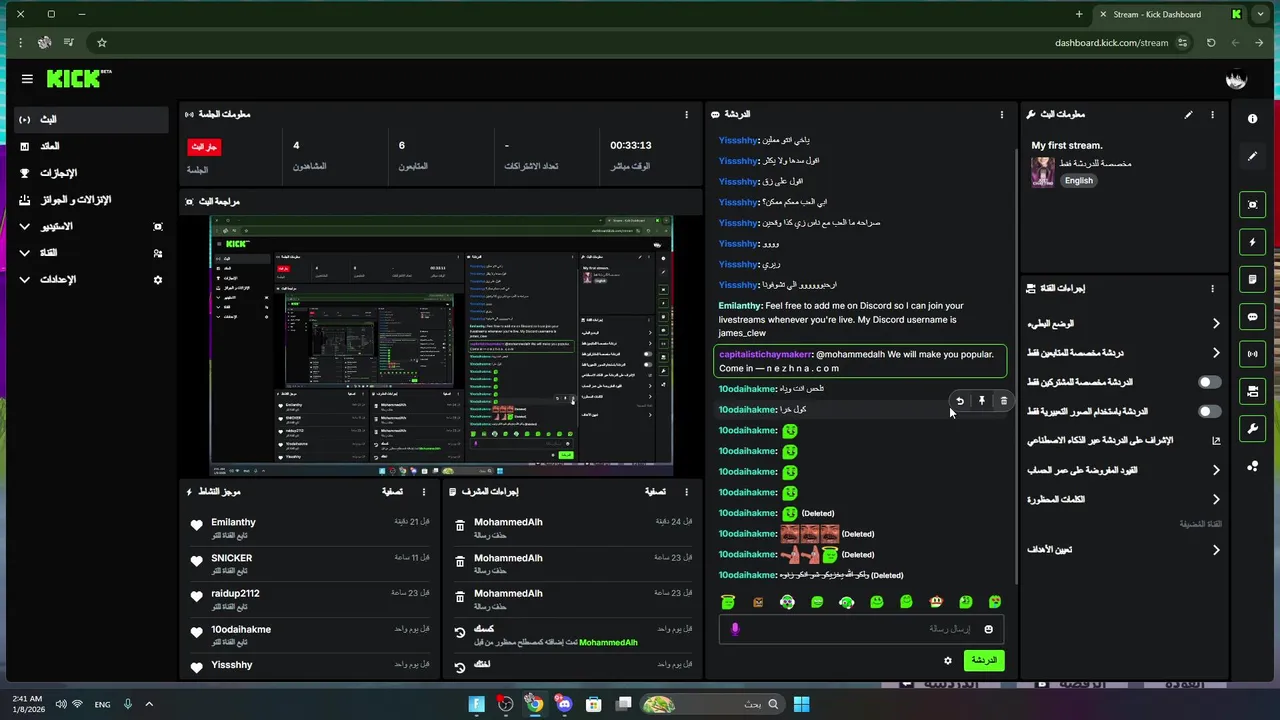
Task: Open الإنزالات و الجوائز sidebar item
Action: tap(92, 200)
